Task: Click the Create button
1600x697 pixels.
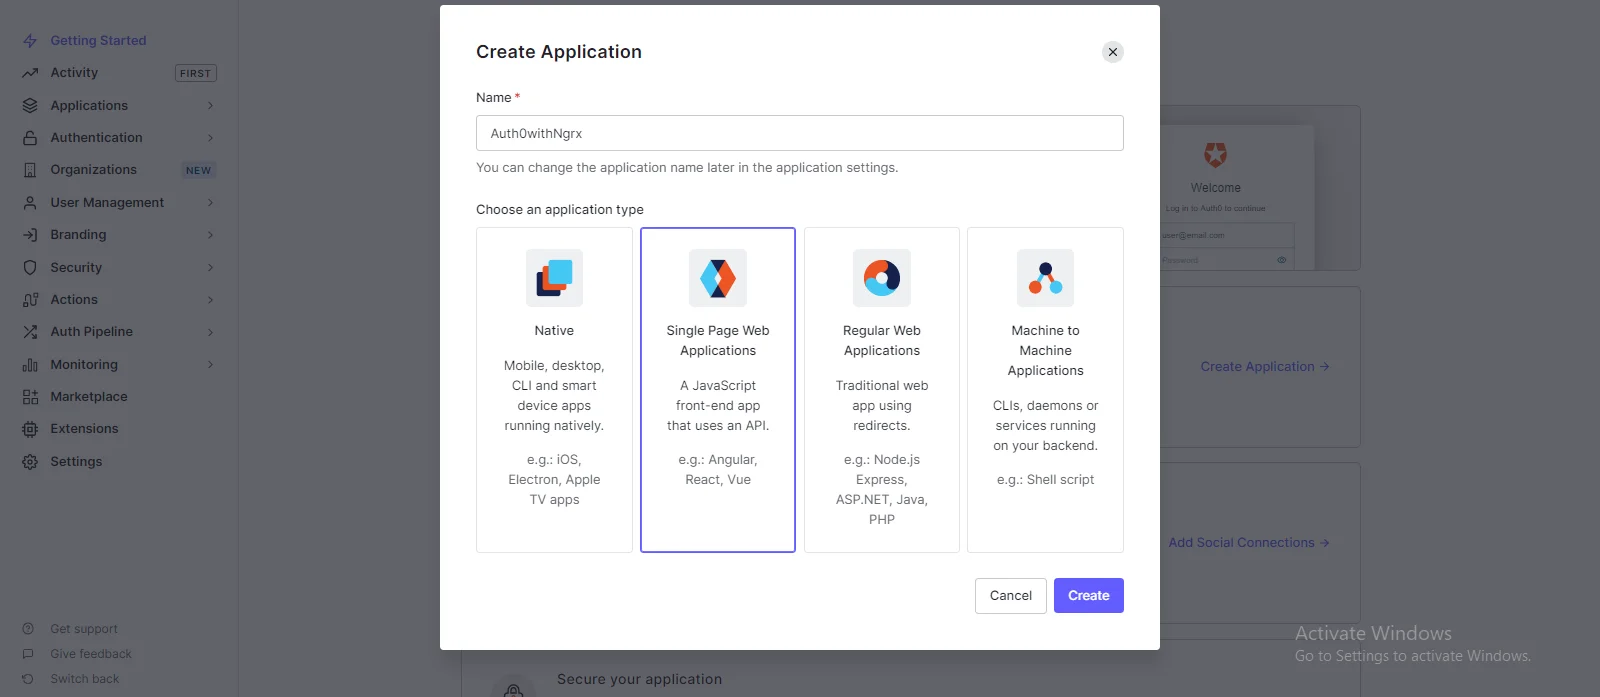Action: tap(1089, 596)
